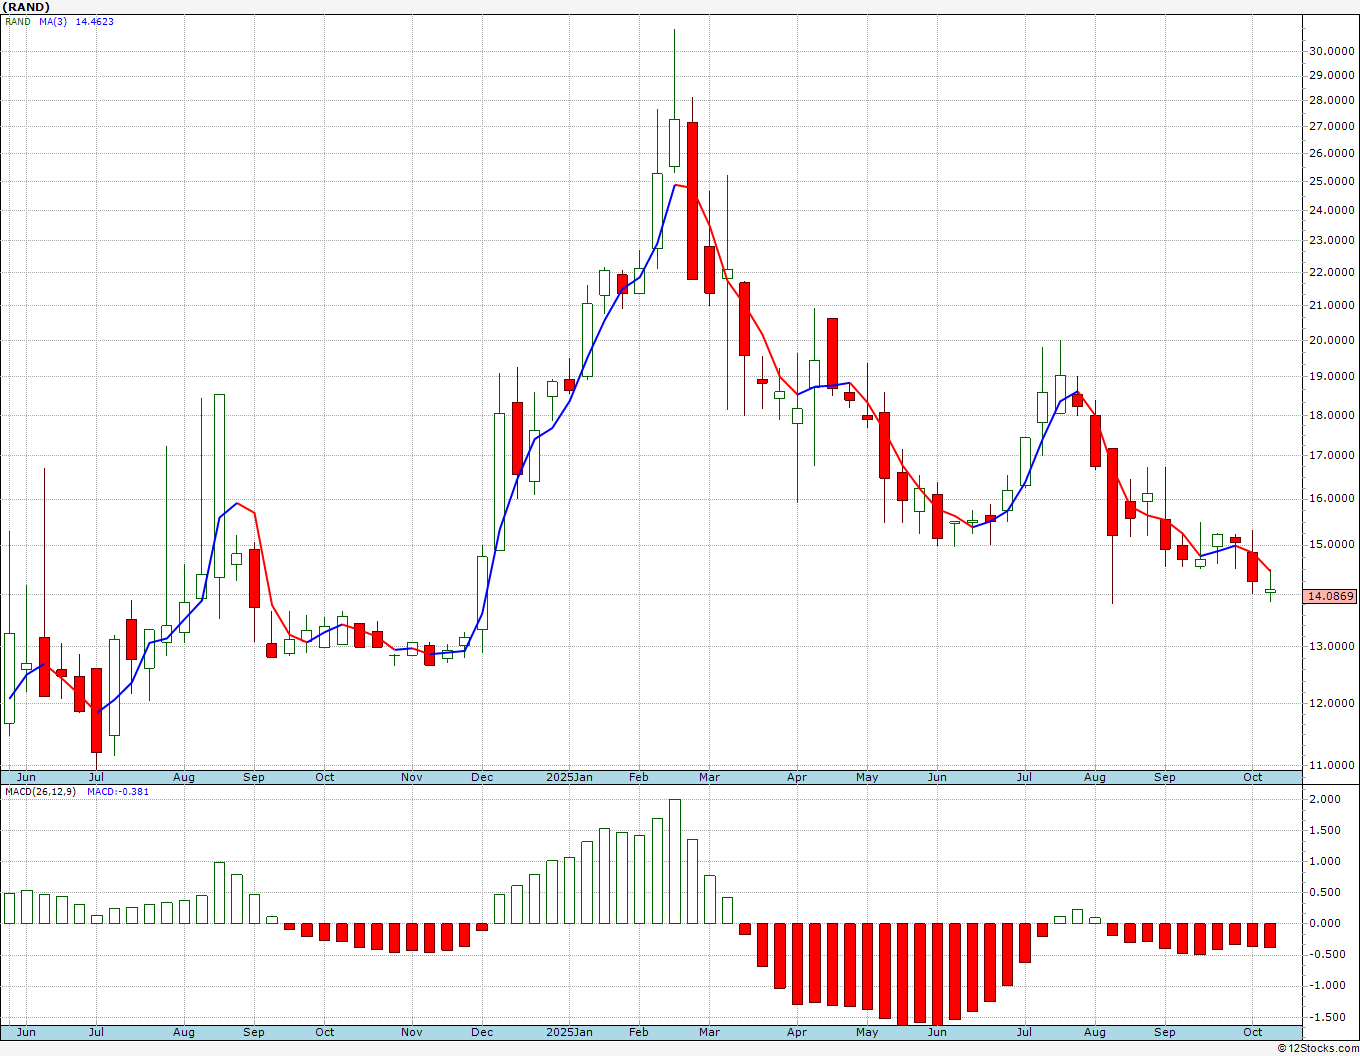Click the 18.0000 price axis label

pos(1331,415)
